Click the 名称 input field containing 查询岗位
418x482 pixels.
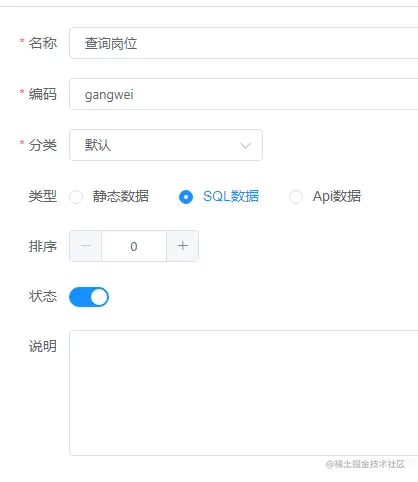[x=244, y=43]
